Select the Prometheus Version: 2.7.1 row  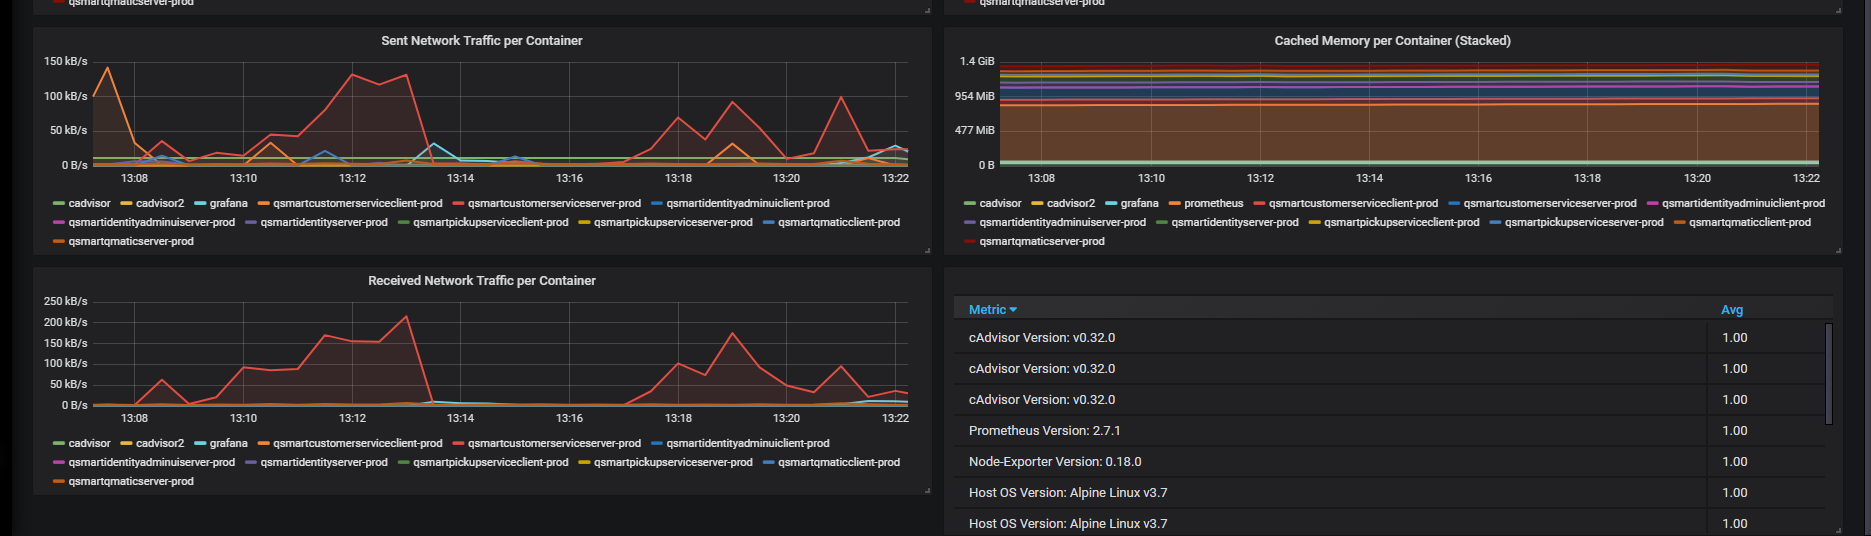pos(1044,431)
